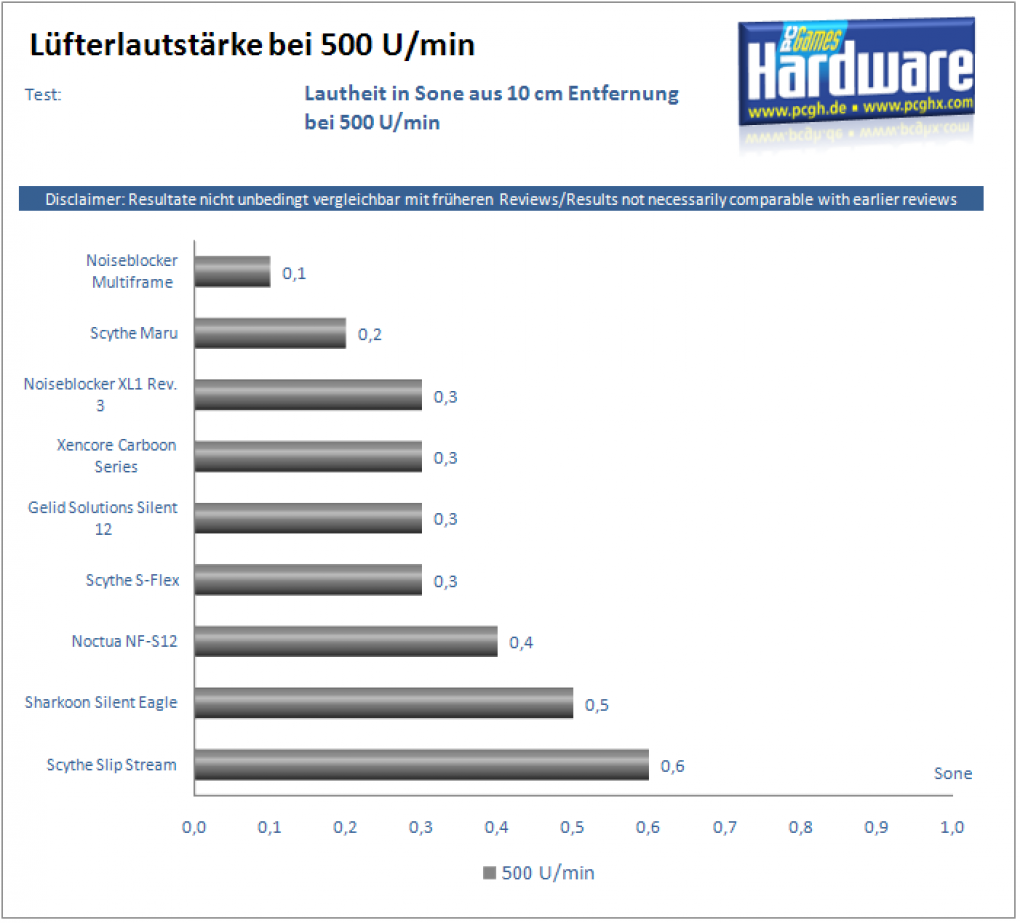Click the 0,1 value beside Noiseblocker Multiframe

[295, 274]
